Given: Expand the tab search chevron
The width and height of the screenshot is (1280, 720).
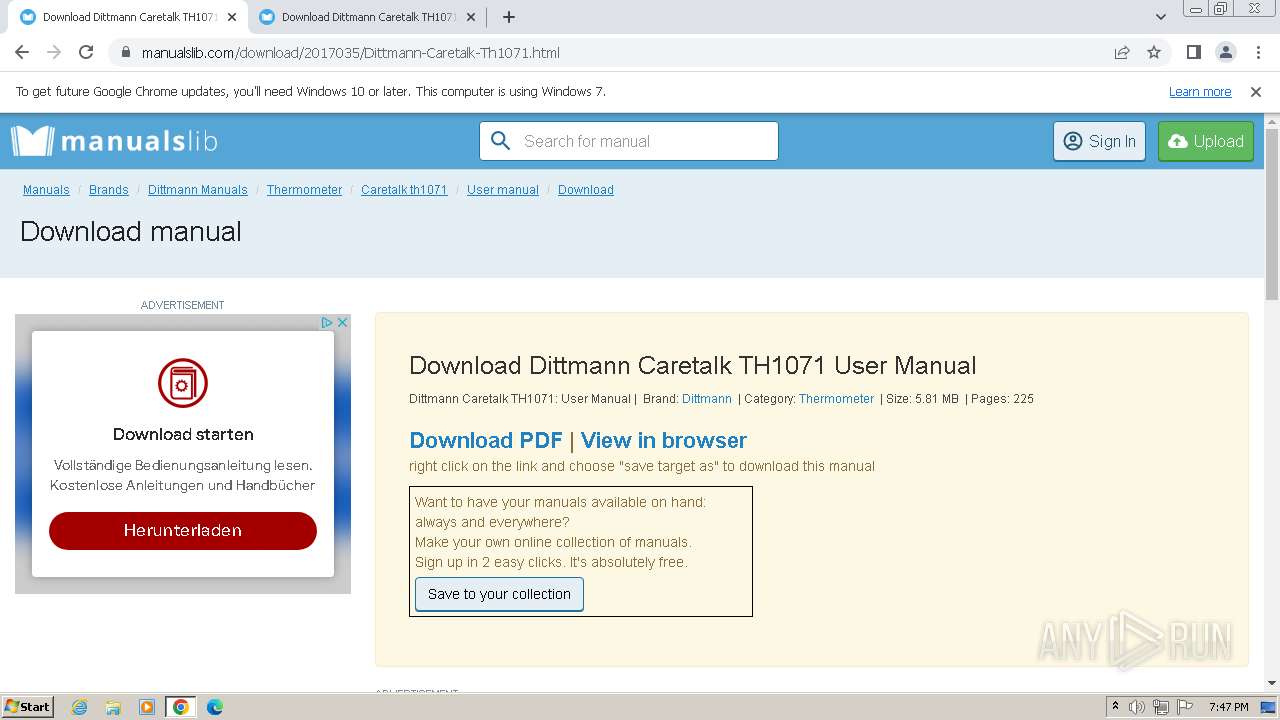Looking at the screenshot, I should coord(1161,17).
